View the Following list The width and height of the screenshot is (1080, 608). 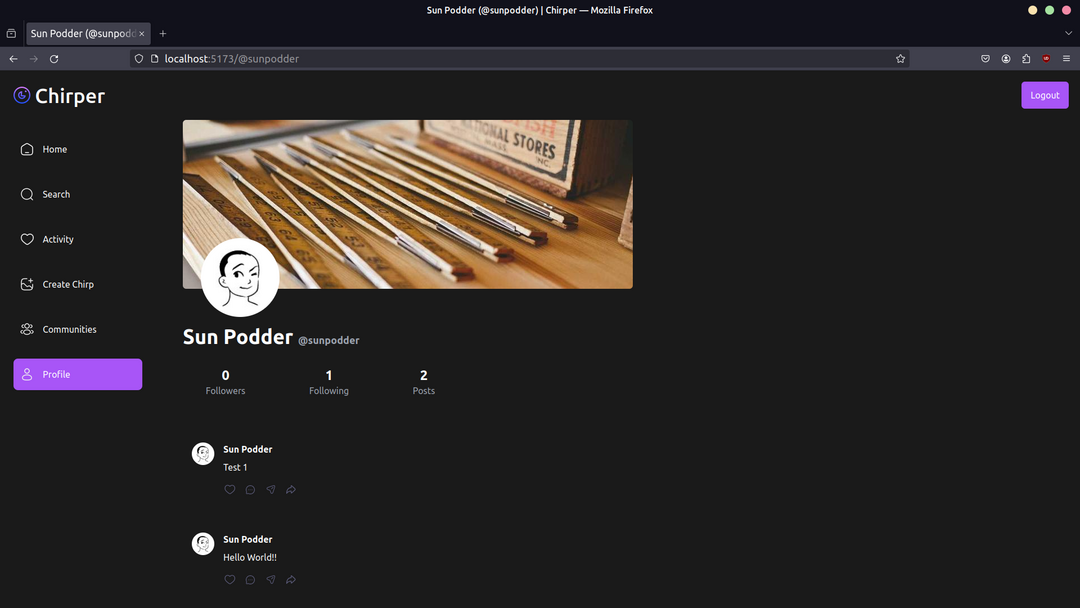(x=329, y=382)
